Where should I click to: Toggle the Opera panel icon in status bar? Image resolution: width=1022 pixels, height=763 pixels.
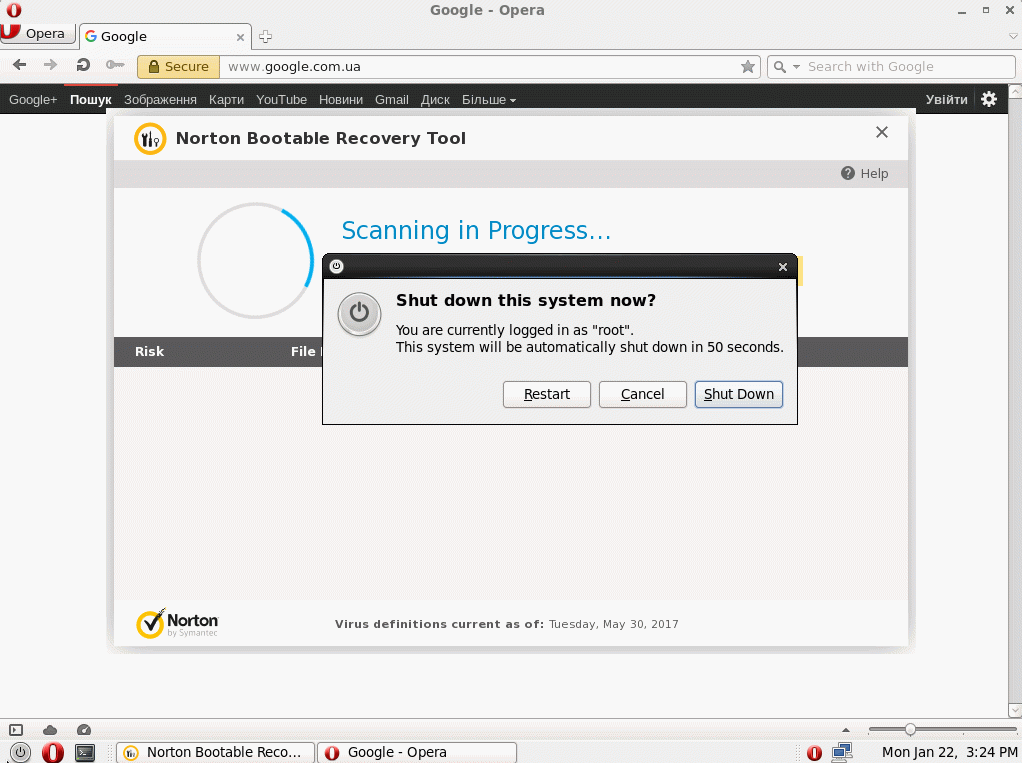(16, 730)
